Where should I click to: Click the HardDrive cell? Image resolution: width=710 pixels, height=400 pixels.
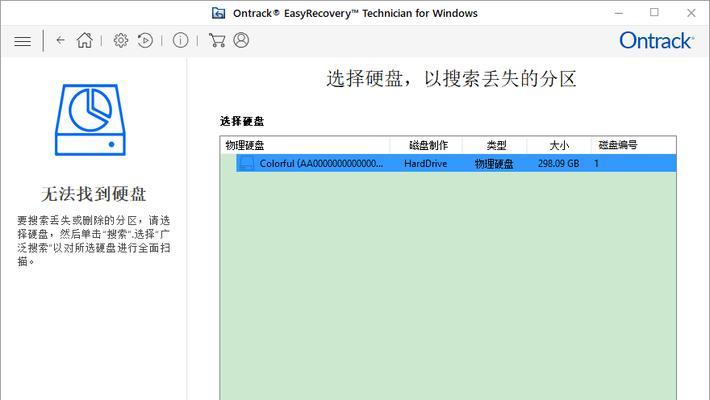point(425,164)
